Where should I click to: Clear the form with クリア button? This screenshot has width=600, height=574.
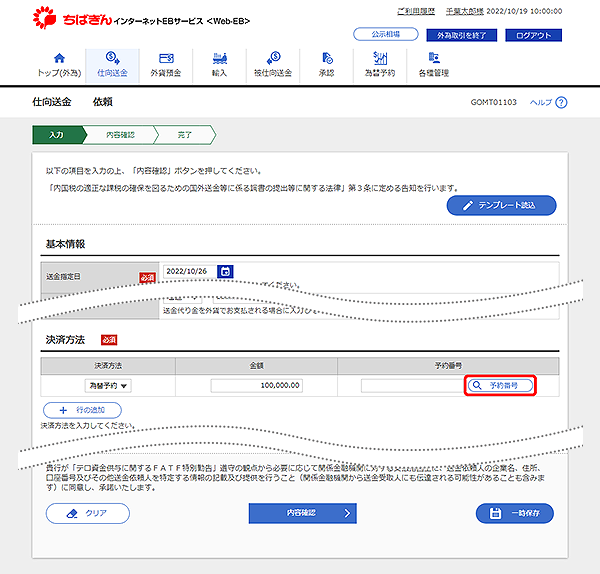pos(88,513)
